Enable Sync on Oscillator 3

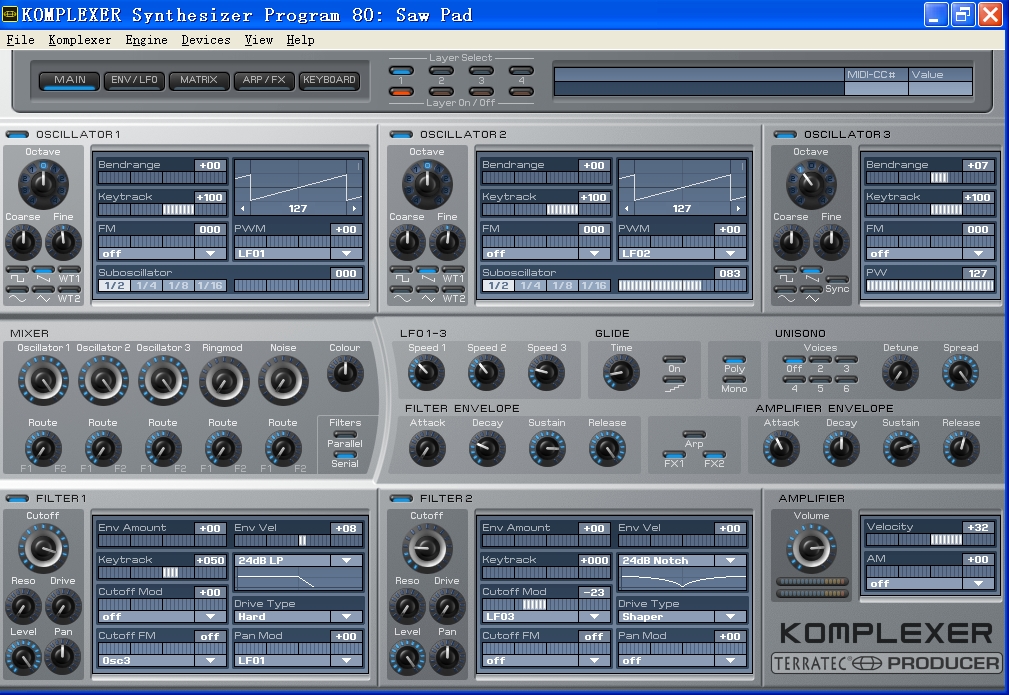click(837, 279)
